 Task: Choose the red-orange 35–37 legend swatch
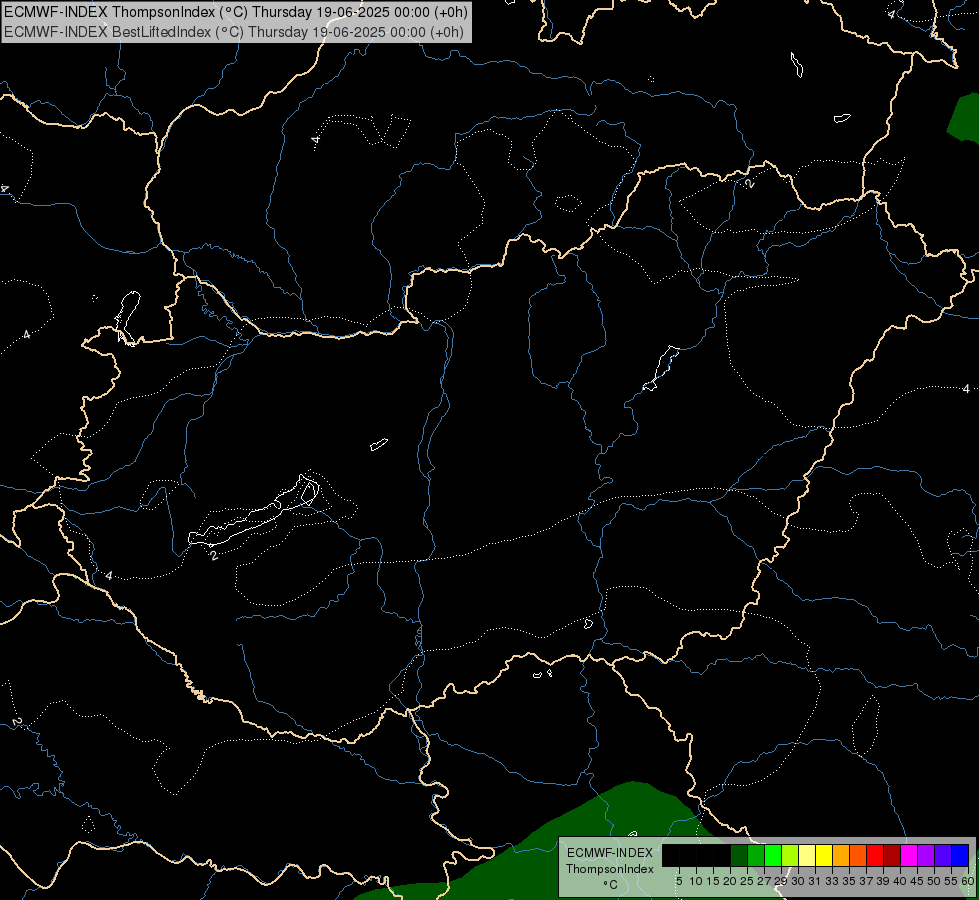(858, 855)
